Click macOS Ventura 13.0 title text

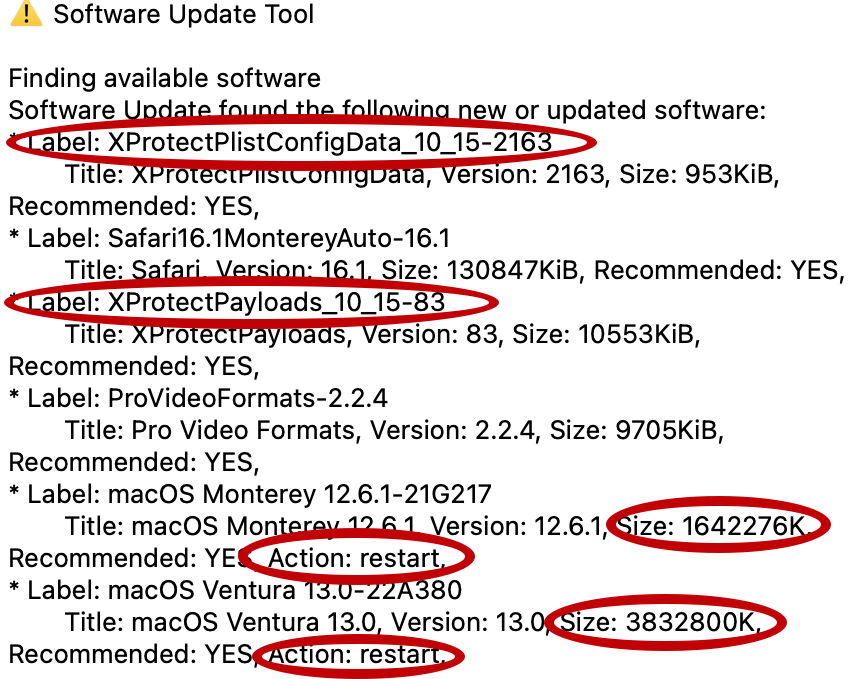point(221,622)
